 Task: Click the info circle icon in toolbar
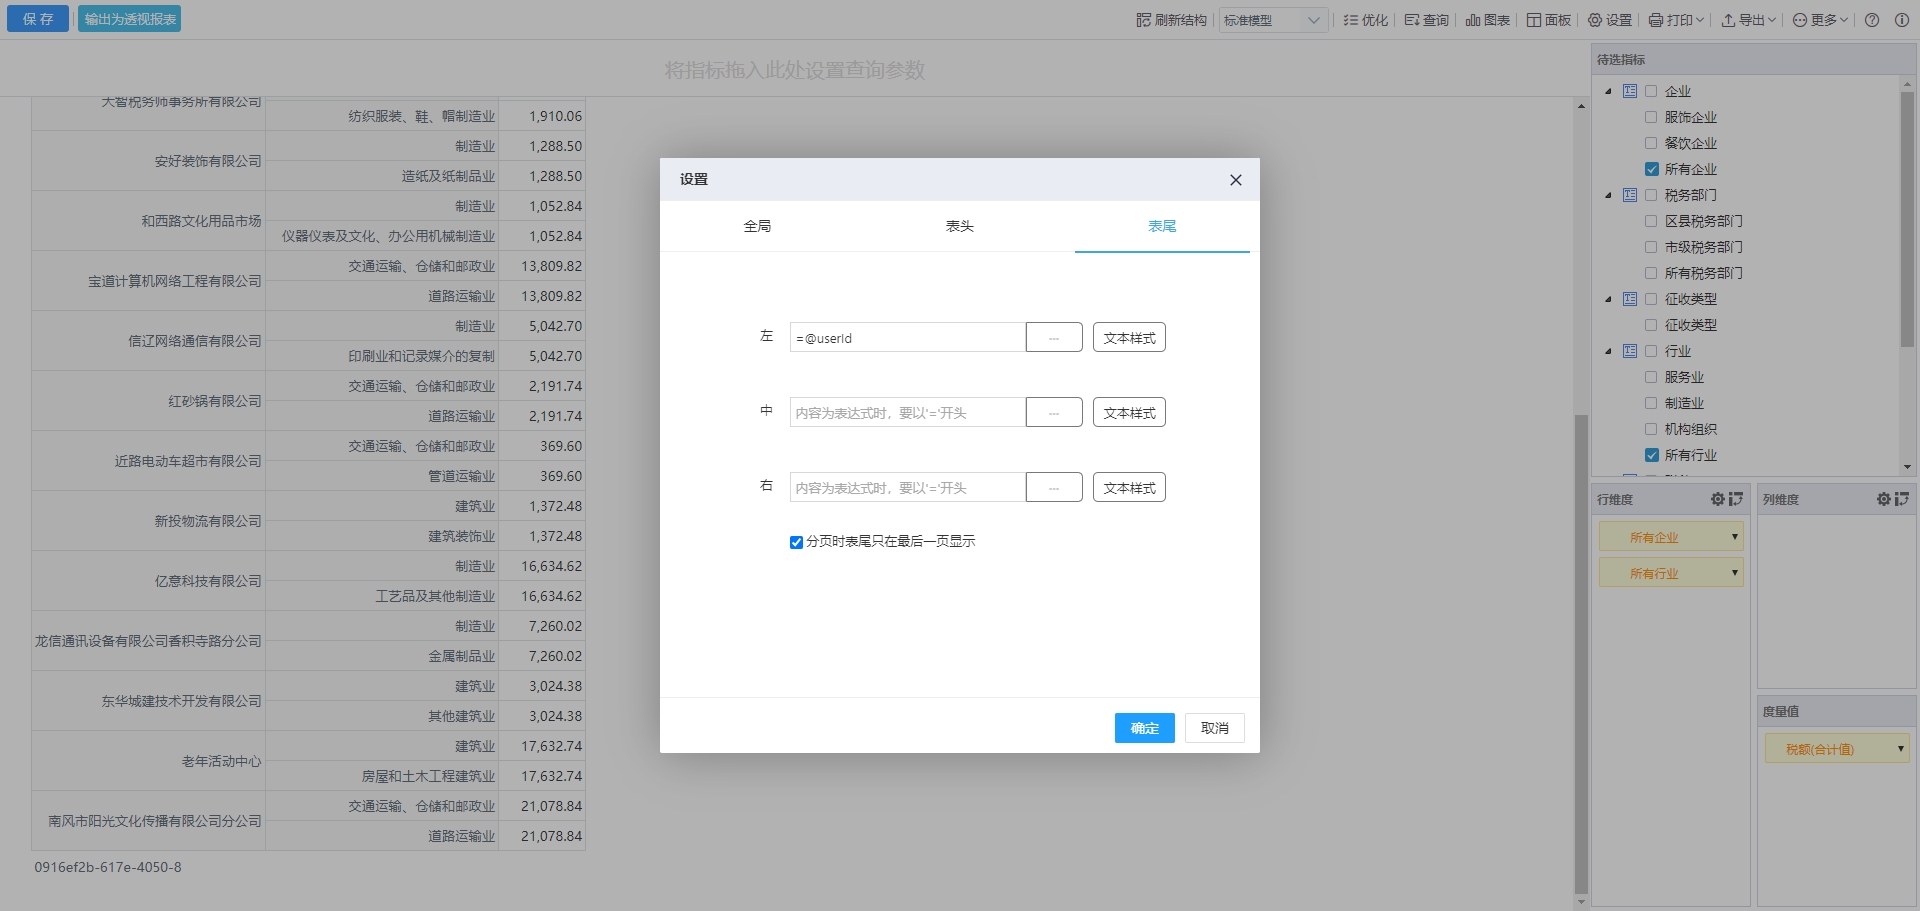[x=1901, y=20]
